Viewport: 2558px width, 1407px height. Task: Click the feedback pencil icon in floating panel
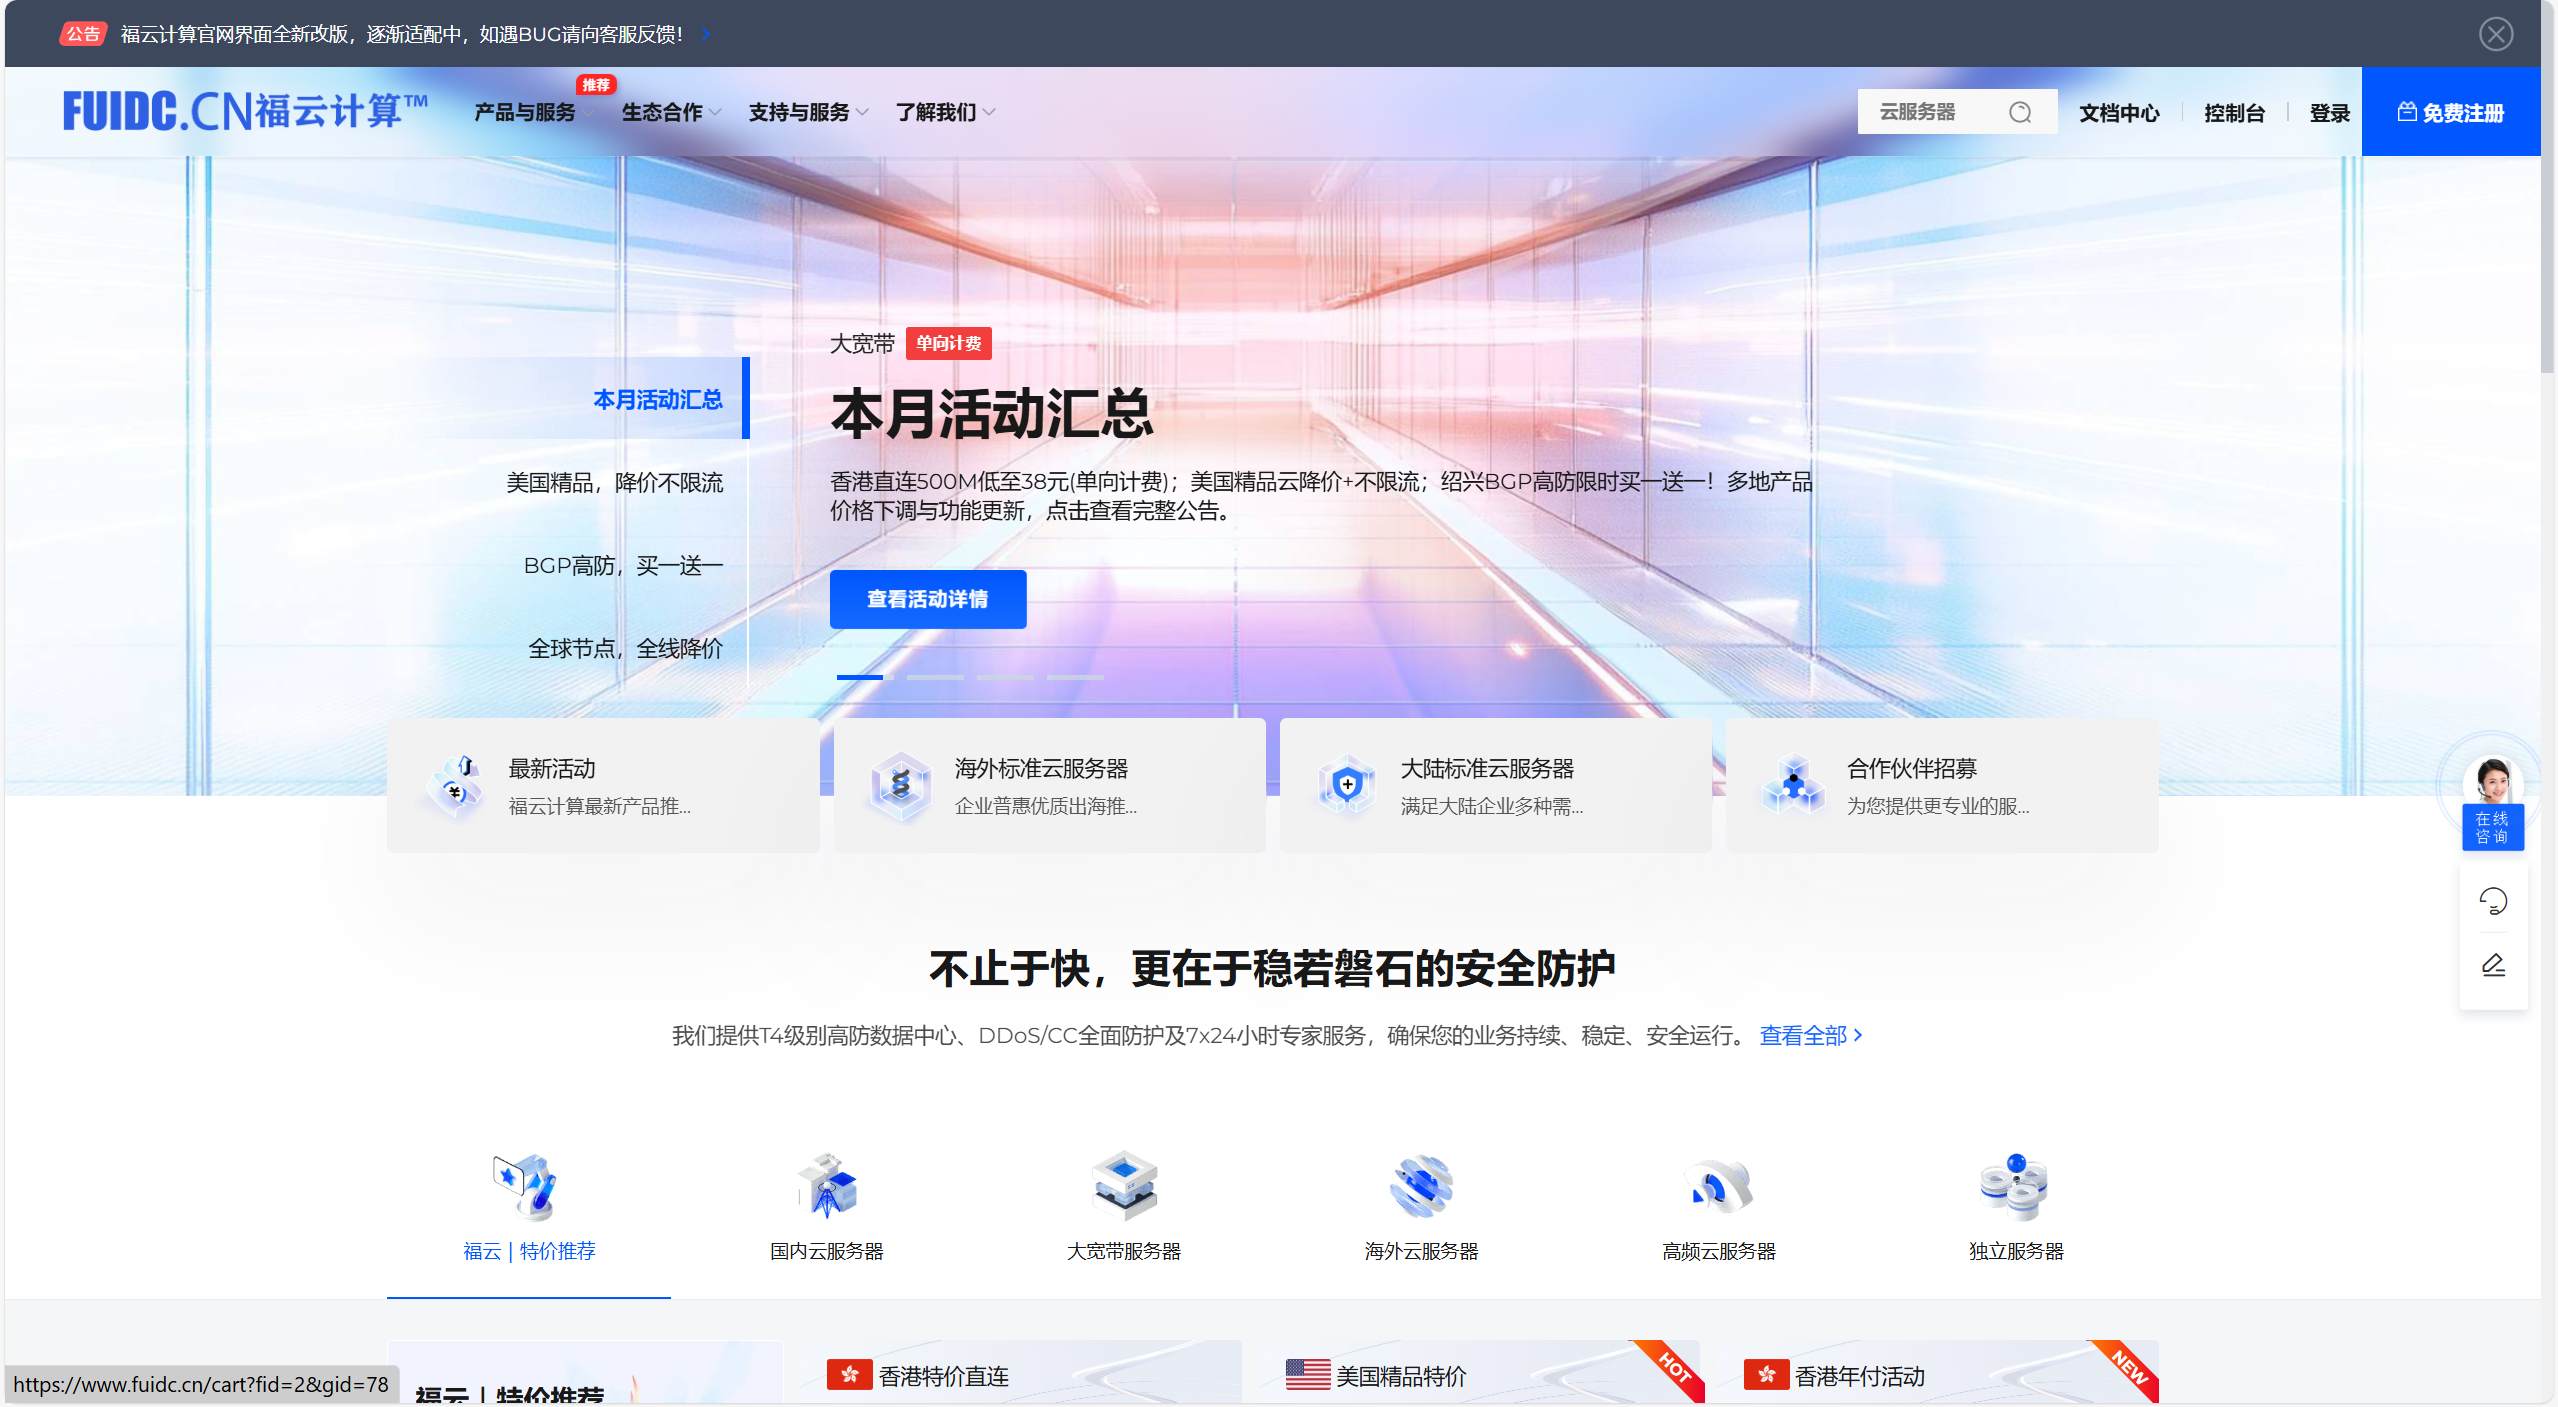pos(2492,964)
